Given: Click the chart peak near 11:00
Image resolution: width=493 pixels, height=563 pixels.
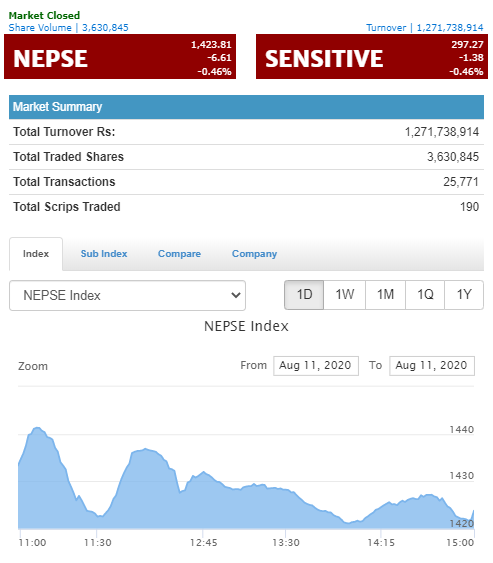Looking at the screenshot, I should (37, 428).
